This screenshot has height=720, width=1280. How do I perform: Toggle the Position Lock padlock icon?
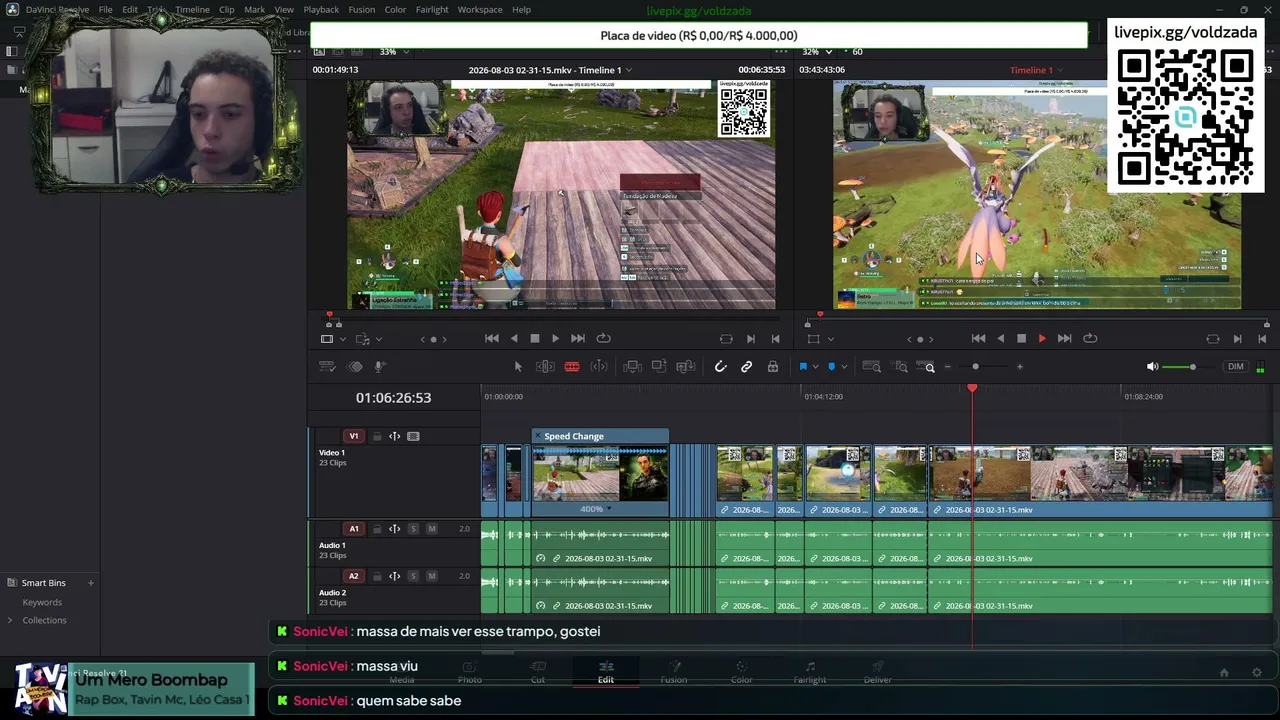pyautogui.click(x=773, y=367)
